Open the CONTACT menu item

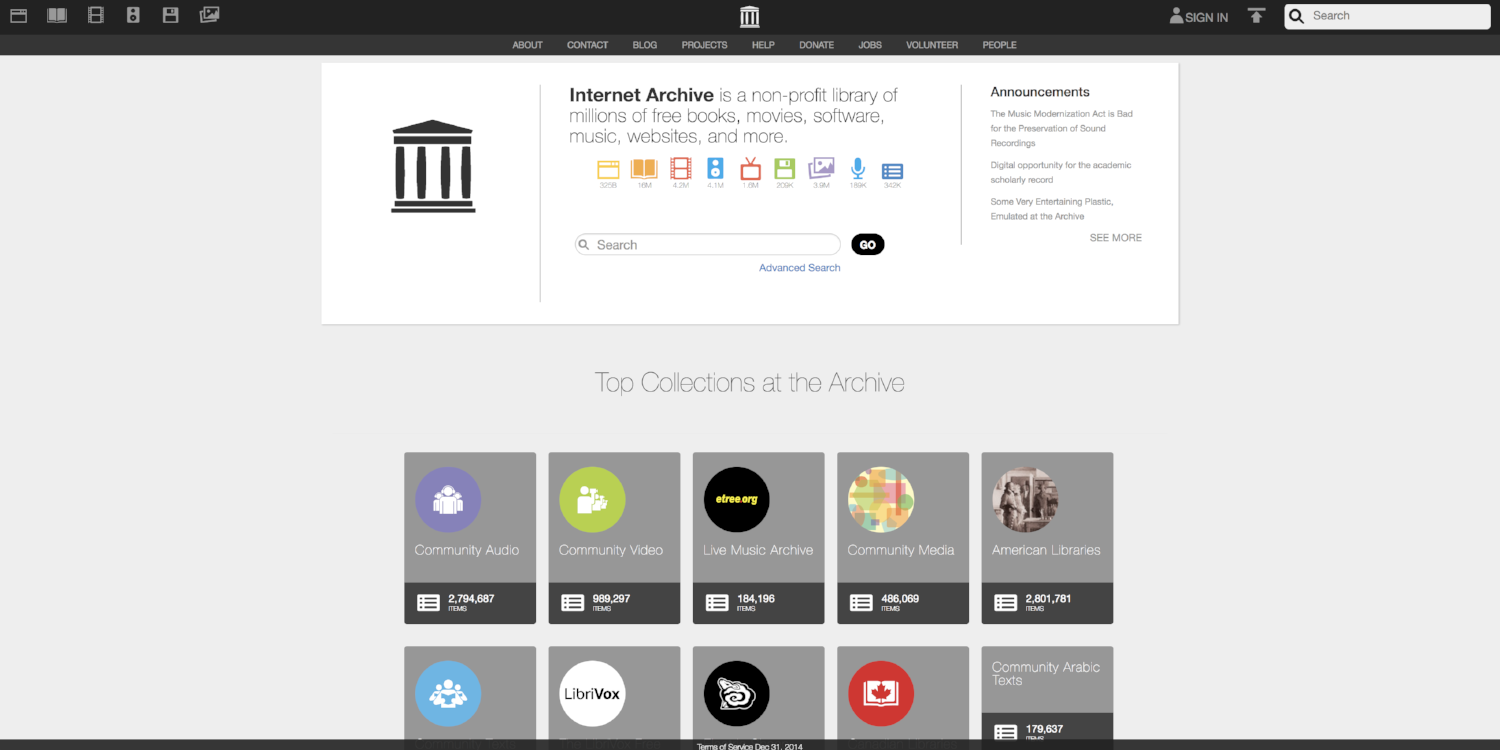coord(587,45)
